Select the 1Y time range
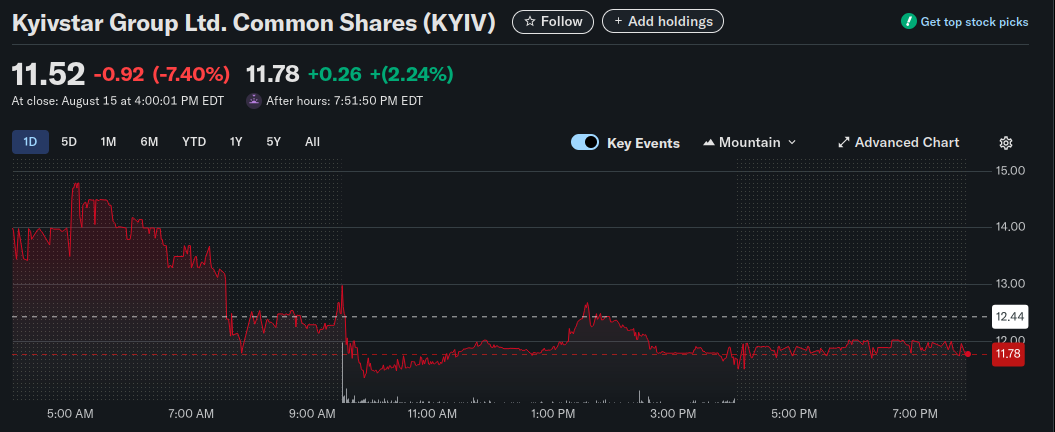Viewport: 1055px width, 432px height. (236, 142)
